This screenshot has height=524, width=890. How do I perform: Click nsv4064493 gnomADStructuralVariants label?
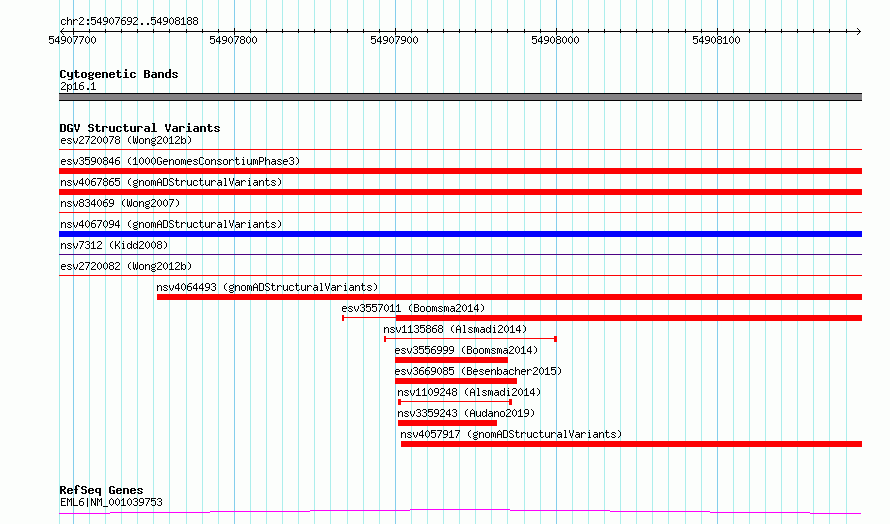click(x=267, y=287)
